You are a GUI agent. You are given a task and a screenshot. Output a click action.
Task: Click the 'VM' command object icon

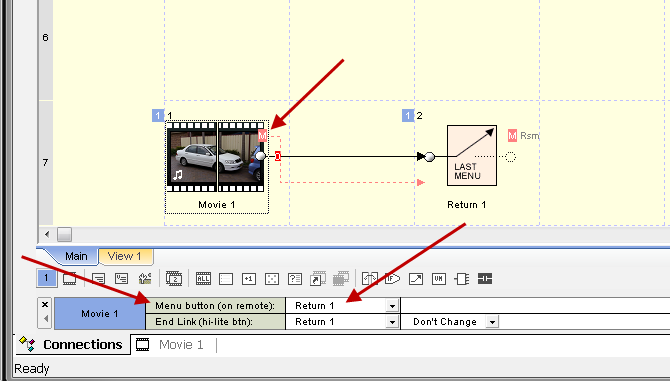(438, 279)
